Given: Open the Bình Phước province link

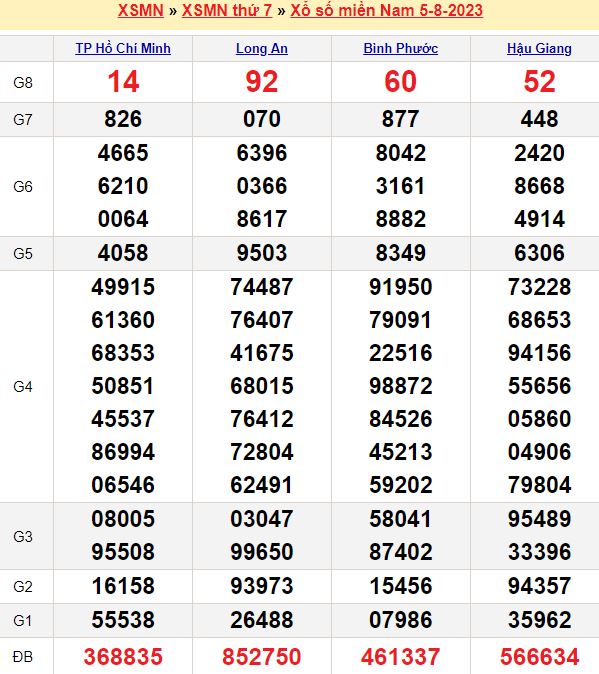Looking at the screenshot, I should tap(400, 48).
